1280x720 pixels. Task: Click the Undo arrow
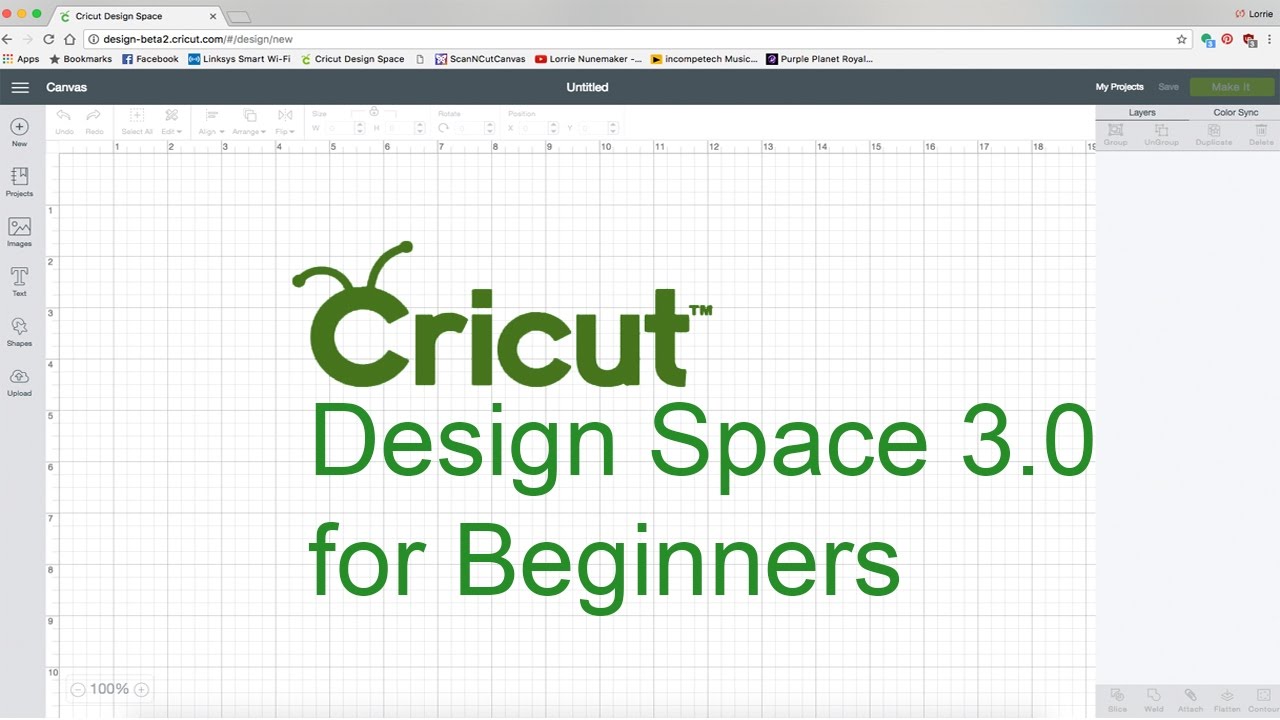tap(64, 121)
